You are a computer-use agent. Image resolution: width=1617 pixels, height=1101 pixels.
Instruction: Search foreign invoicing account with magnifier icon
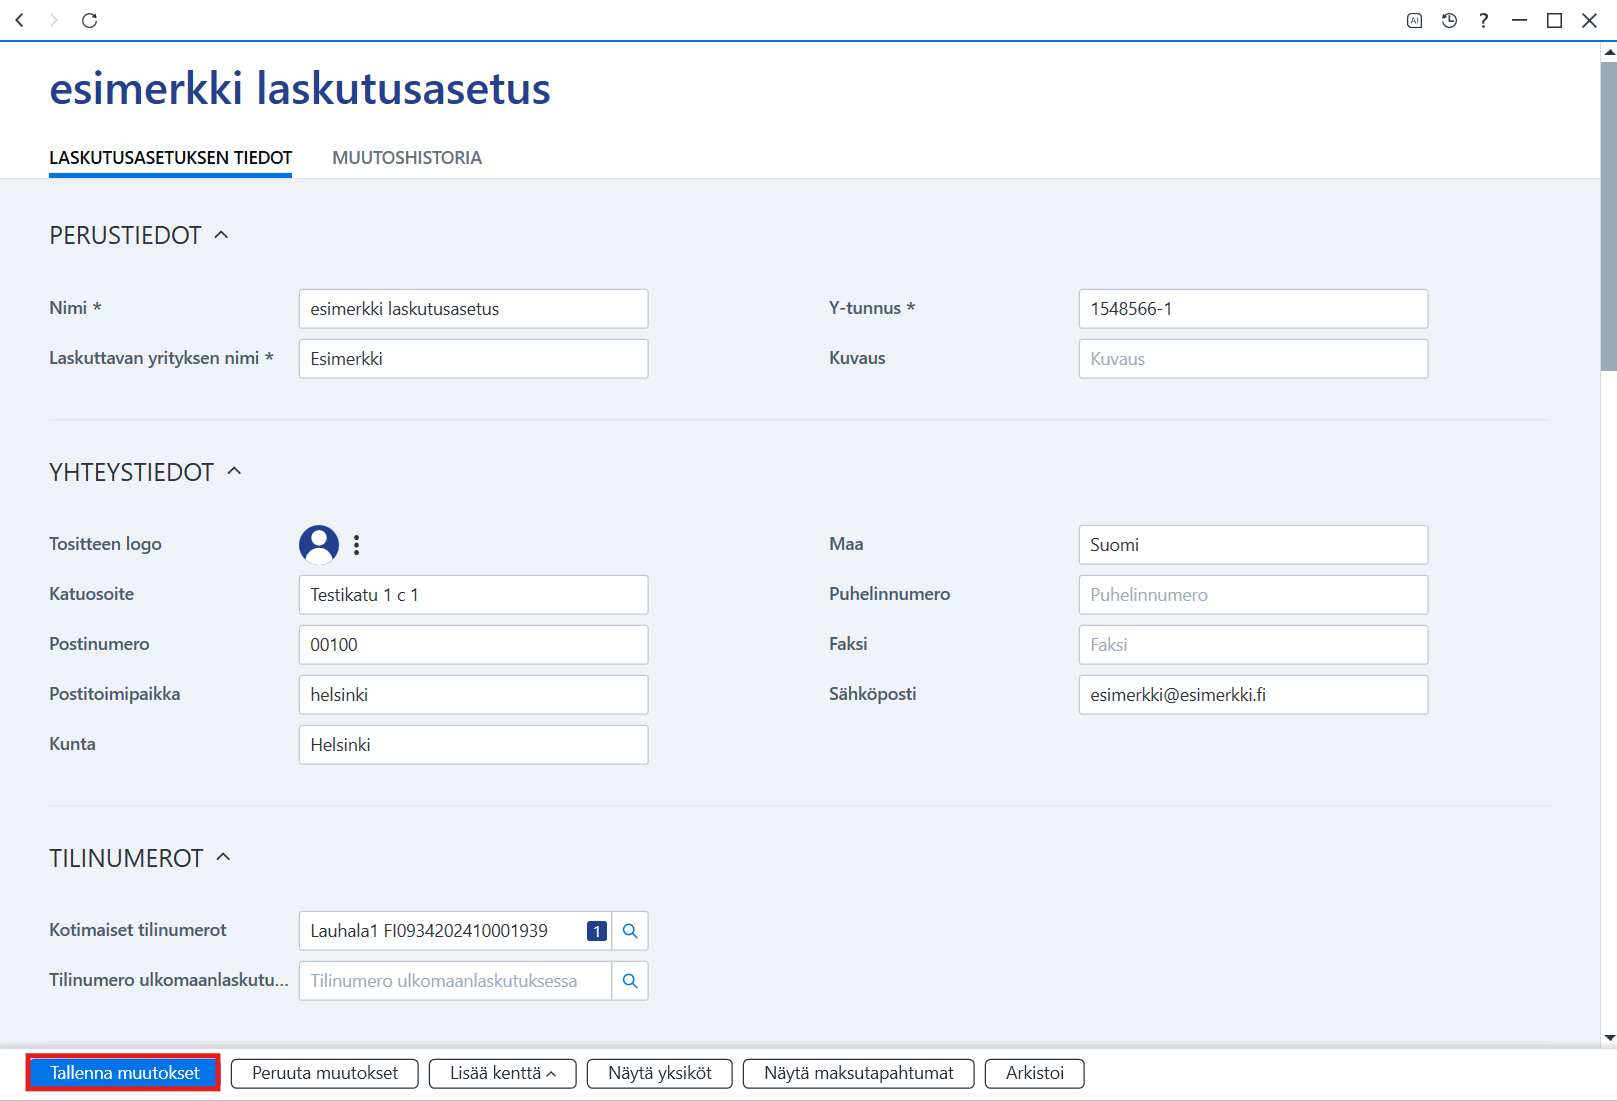click(x=630, y=981)
